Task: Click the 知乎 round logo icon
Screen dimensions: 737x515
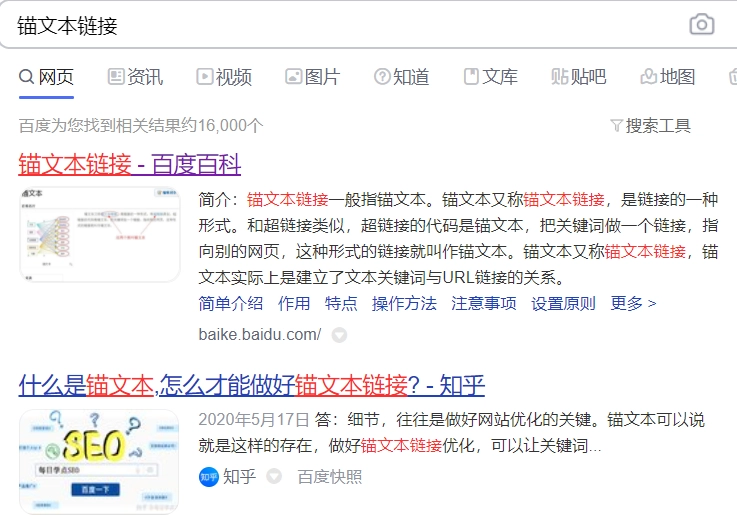Action: [209, 477]
